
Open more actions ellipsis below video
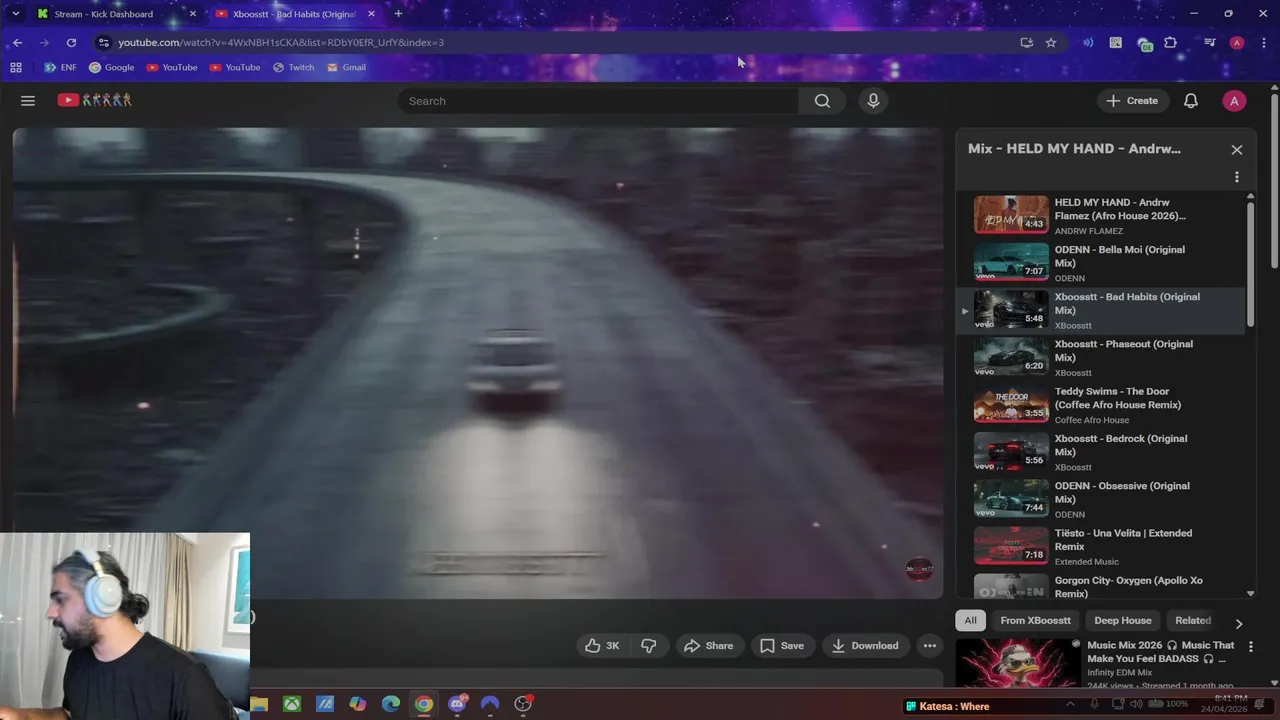(930, 646)
